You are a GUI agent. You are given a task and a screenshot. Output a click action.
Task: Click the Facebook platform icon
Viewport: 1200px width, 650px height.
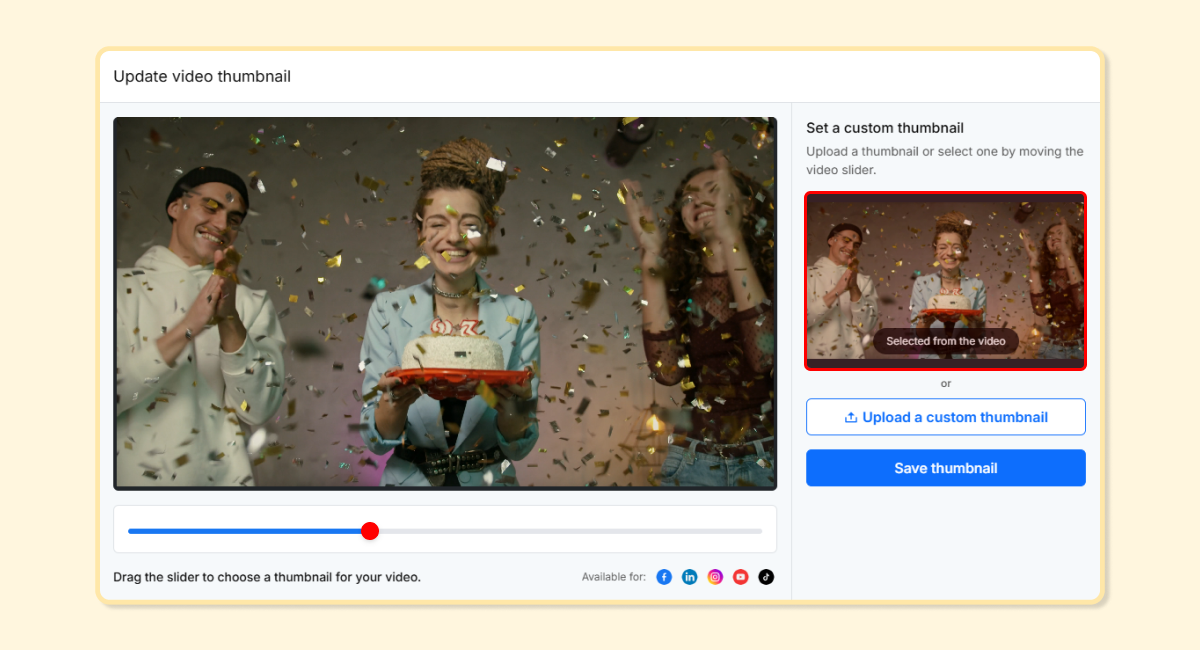click(664, 576)
